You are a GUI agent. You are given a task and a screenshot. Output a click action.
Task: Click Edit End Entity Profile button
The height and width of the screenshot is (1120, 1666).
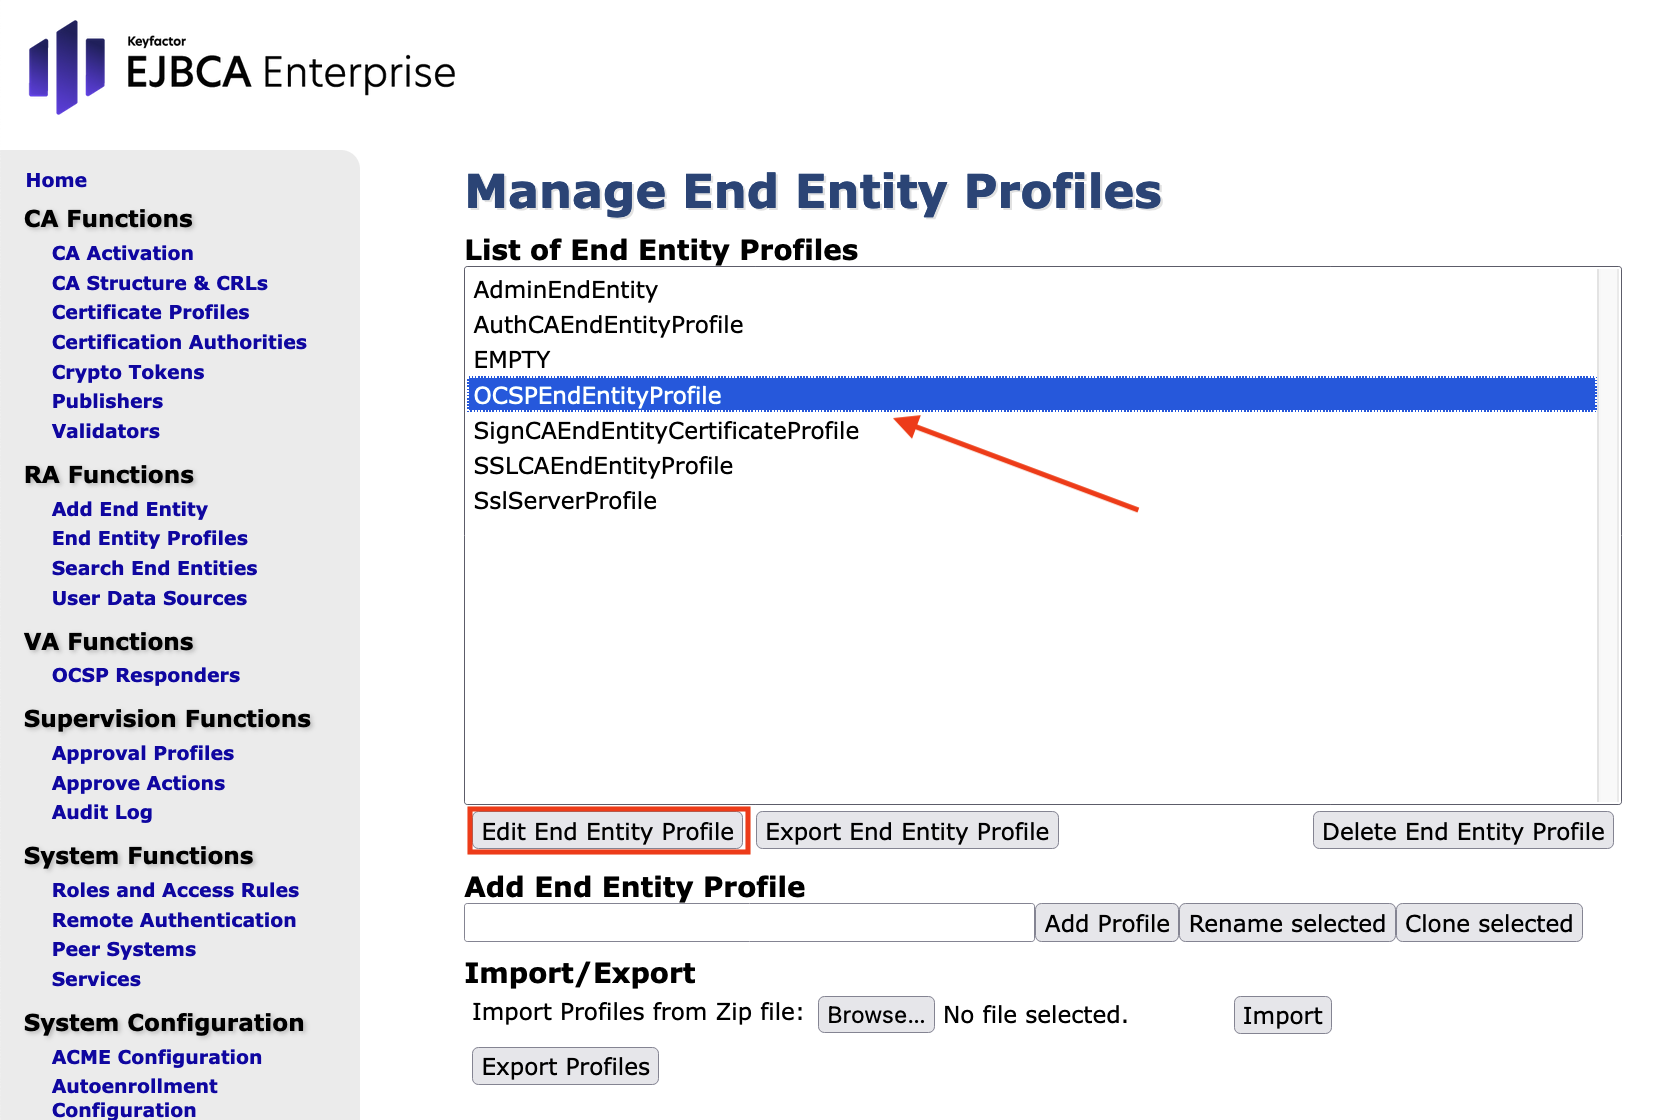coord(608,831)
